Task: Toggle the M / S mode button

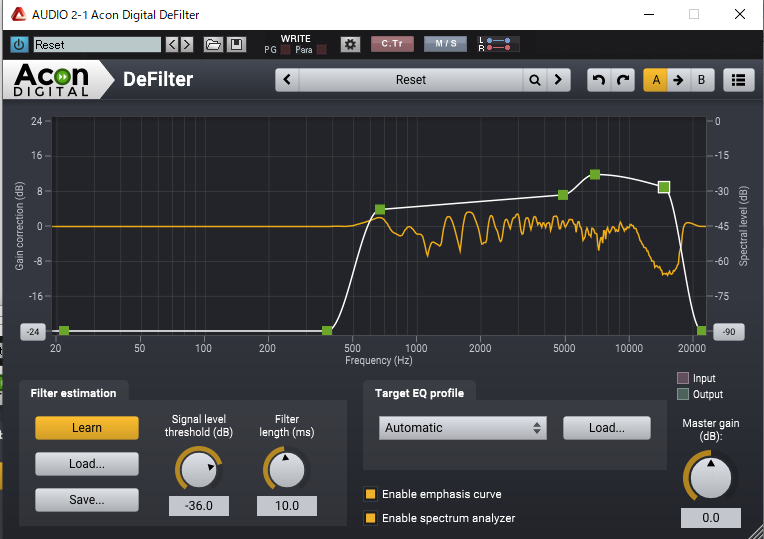Action: point(445,44)
